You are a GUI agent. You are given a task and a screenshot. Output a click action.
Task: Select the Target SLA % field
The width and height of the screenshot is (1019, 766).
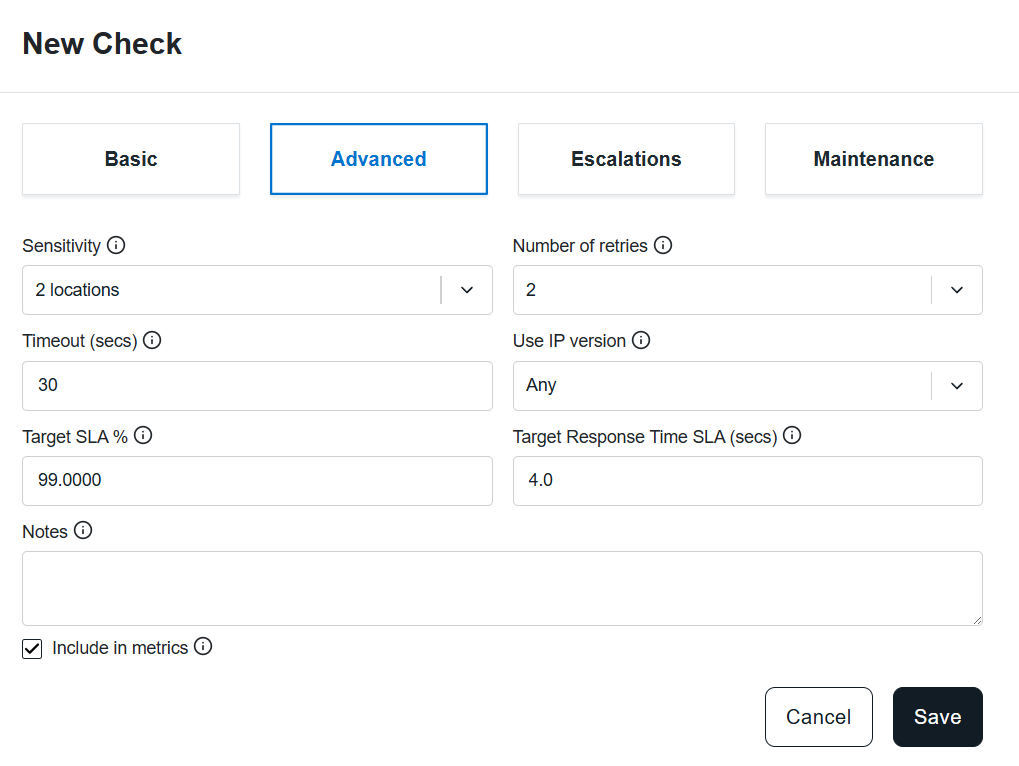tap(257, 481)
